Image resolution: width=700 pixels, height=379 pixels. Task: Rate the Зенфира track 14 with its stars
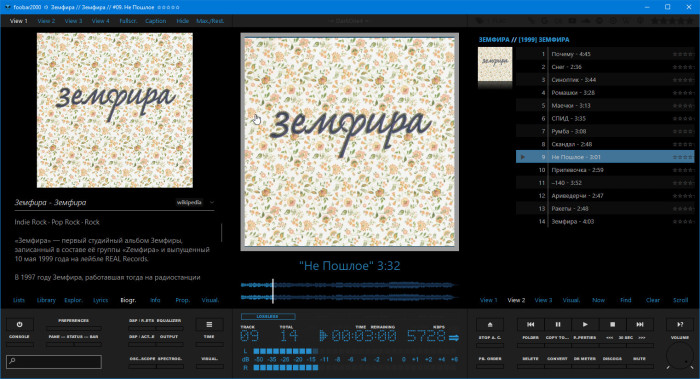point(683,221)
